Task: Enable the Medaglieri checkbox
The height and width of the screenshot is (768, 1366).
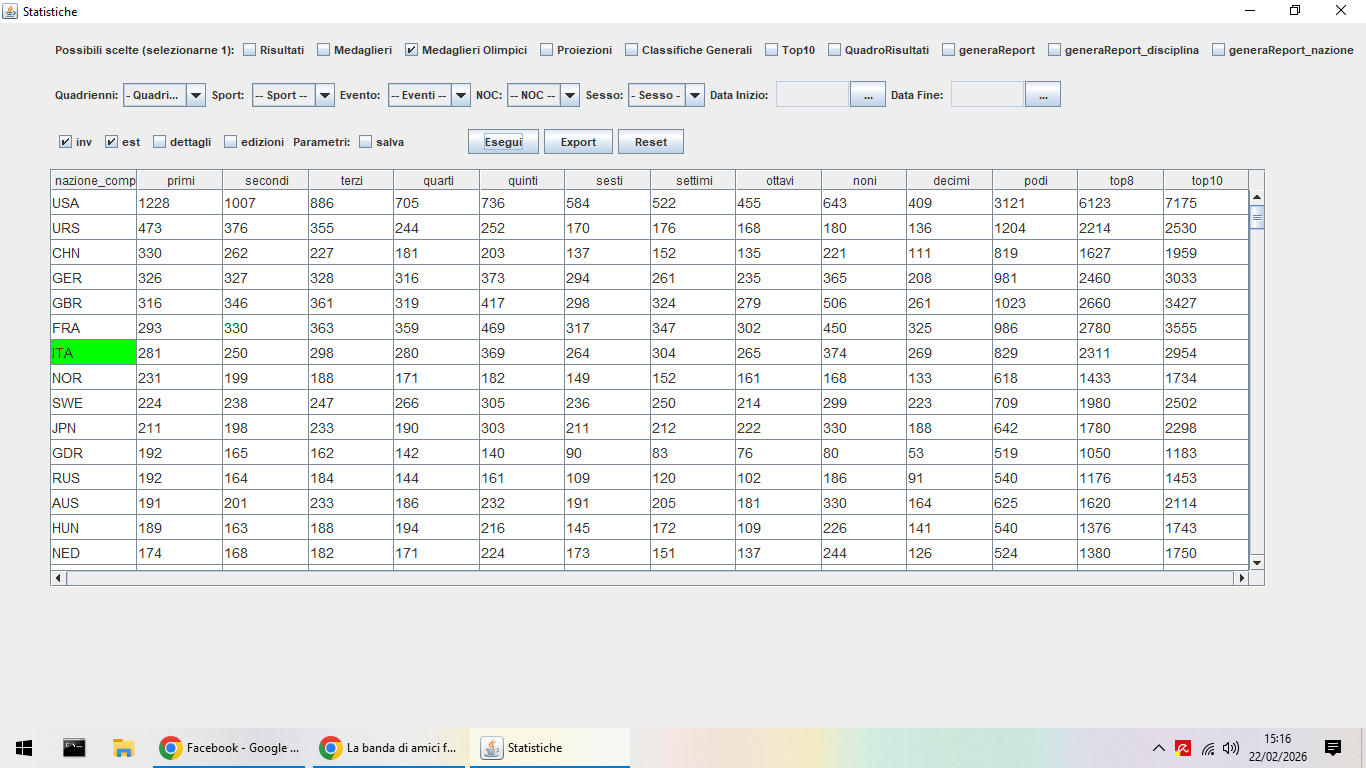Action: [324, 50]
